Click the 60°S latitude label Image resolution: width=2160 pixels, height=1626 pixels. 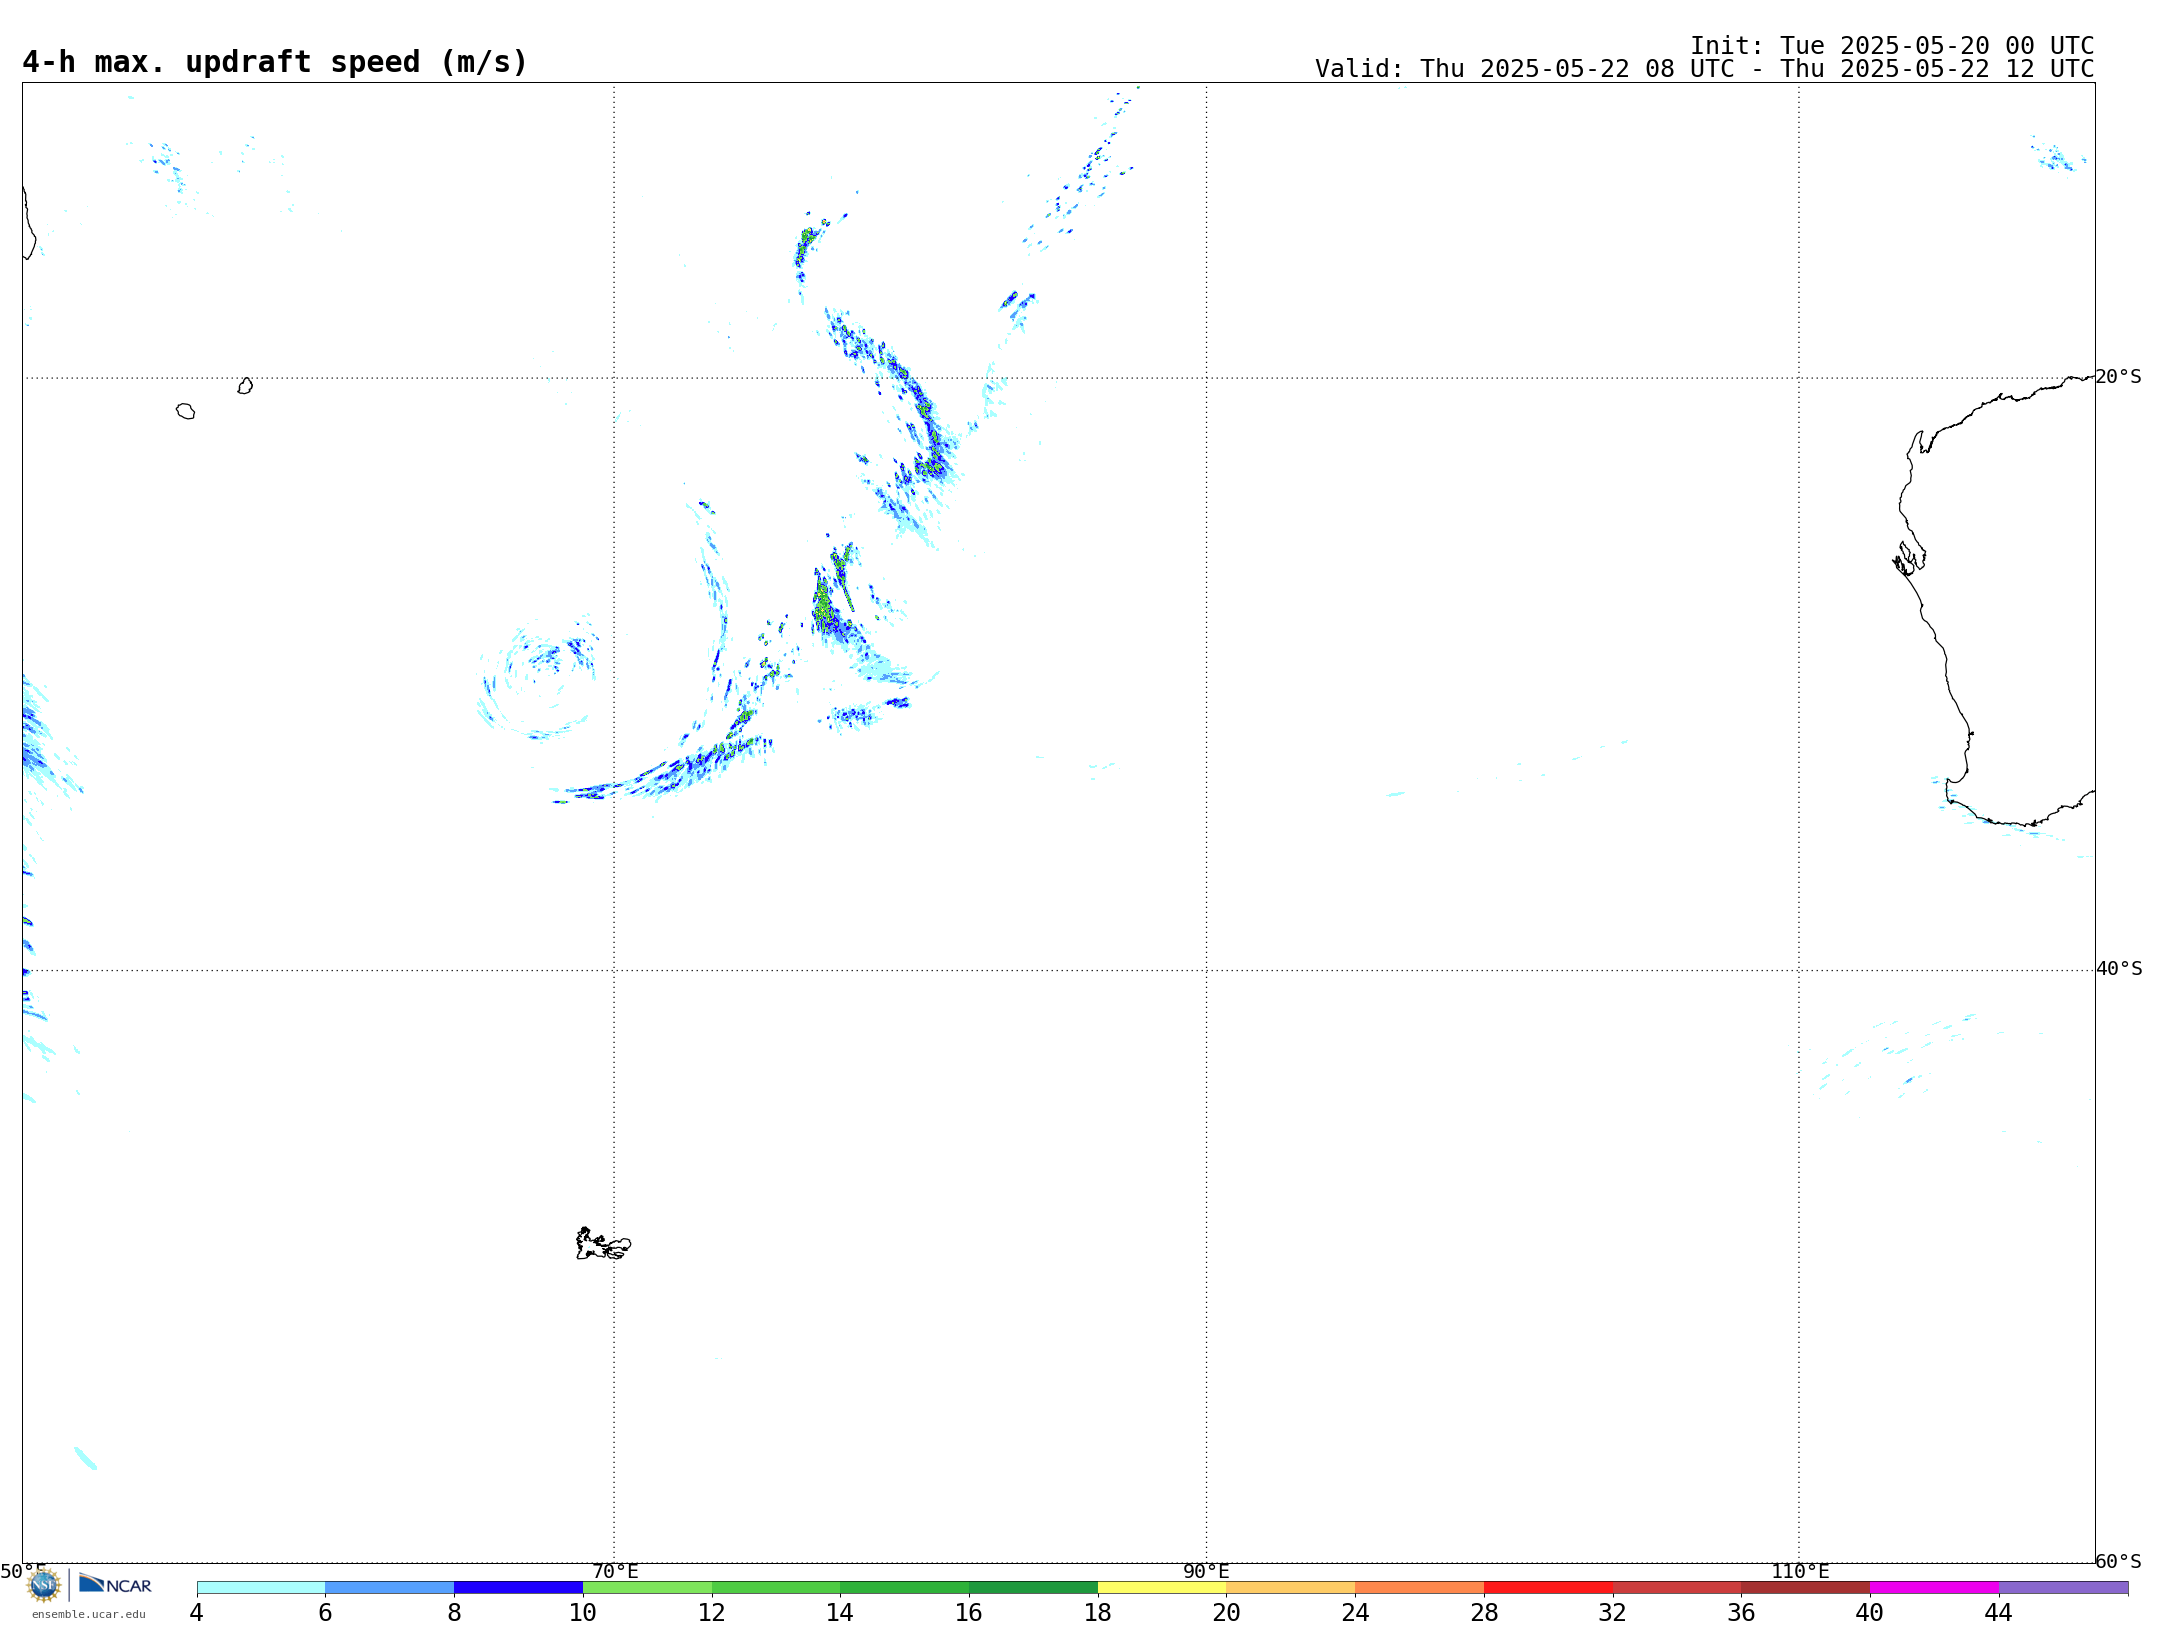pyautogui.click(x=2118, y=1561)
